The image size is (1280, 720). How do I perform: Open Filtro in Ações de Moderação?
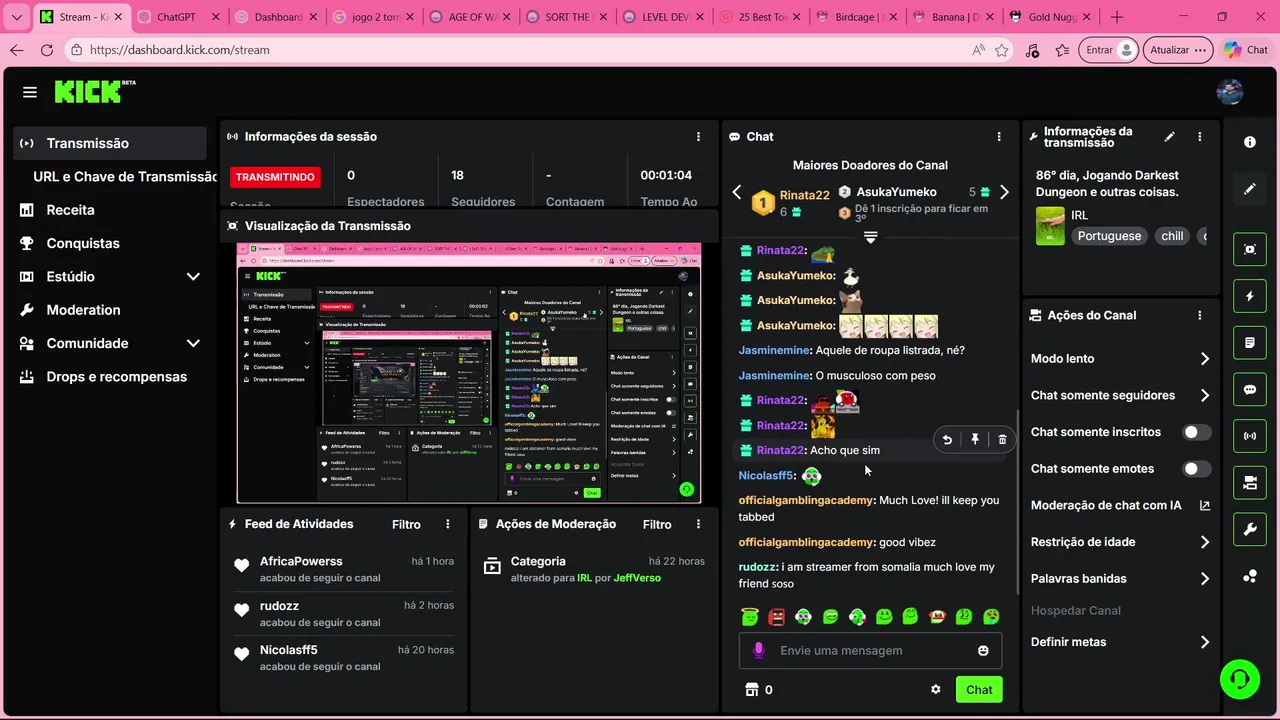[657, 524]
